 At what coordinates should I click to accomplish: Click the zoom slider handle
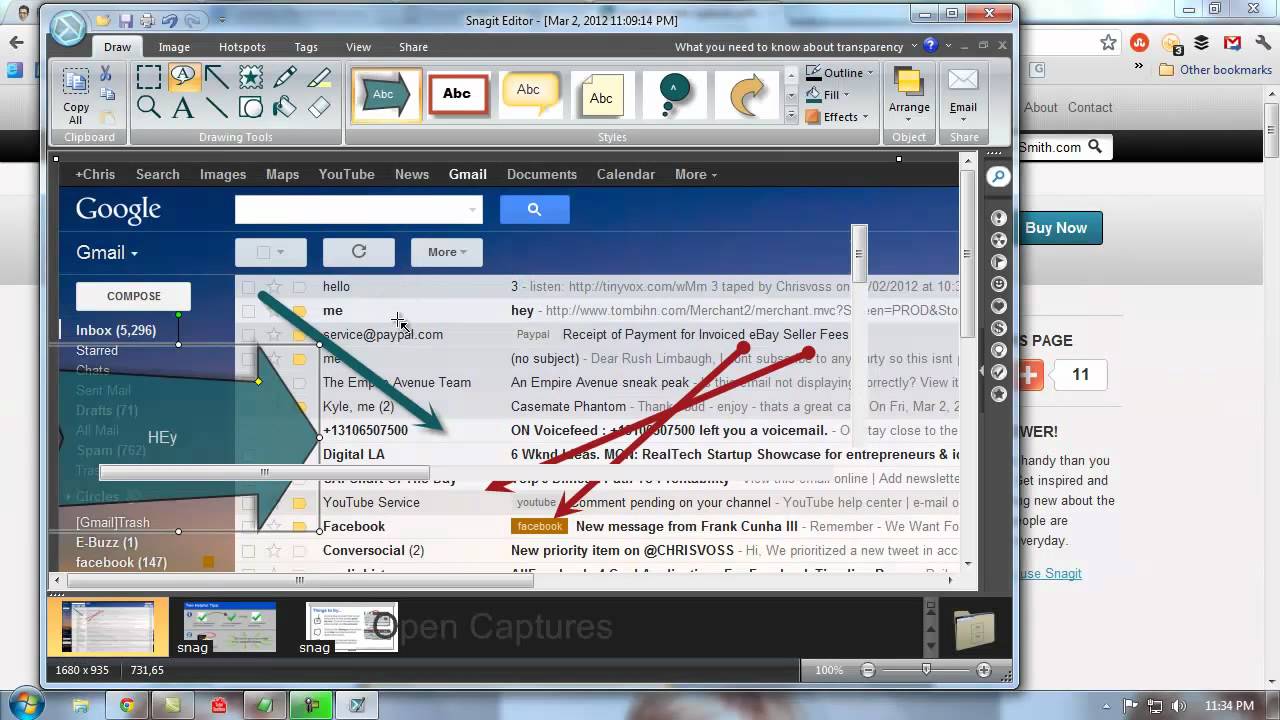pyautogui.click(x=926, y=669)
